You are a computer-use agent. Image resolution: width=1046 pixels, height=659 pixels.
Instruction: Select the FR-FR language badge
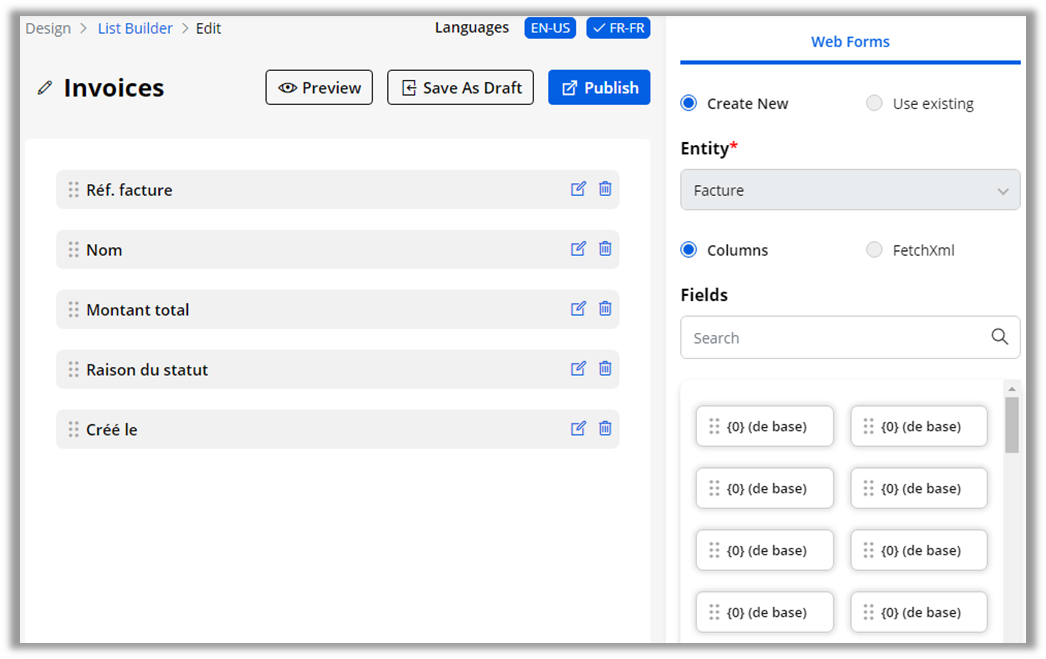pos(618,28)
